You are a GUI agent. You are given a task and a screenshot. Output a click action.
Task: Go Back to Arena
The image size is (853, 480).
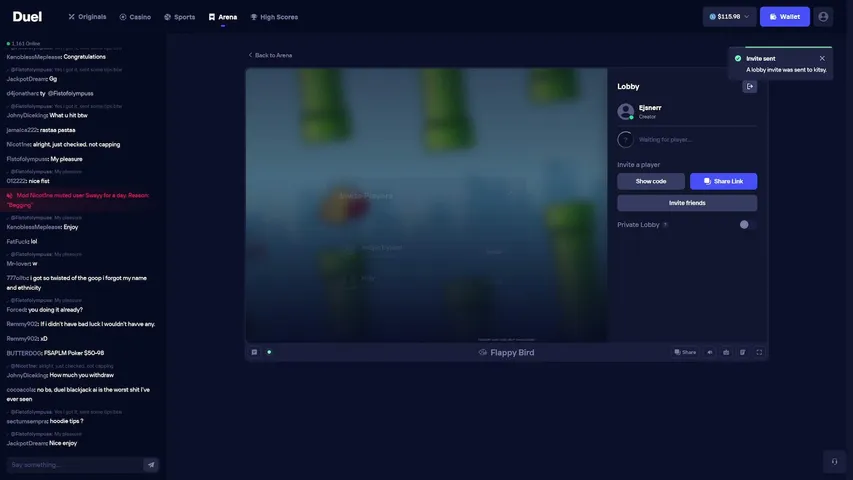click(270, 55)
